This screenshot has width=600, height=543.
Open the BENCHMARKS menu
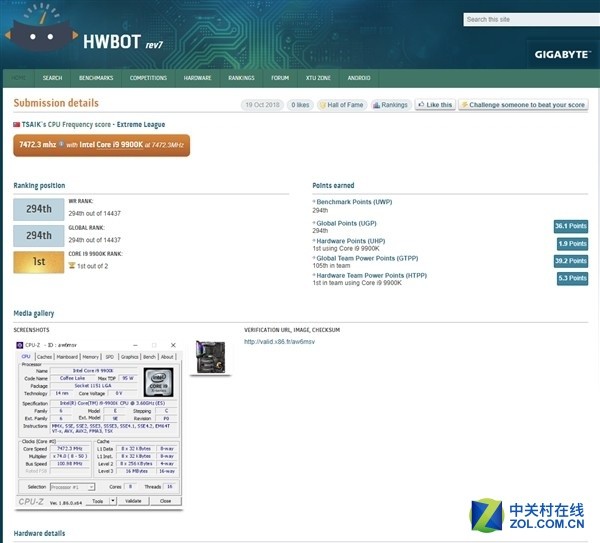[96, 78]
